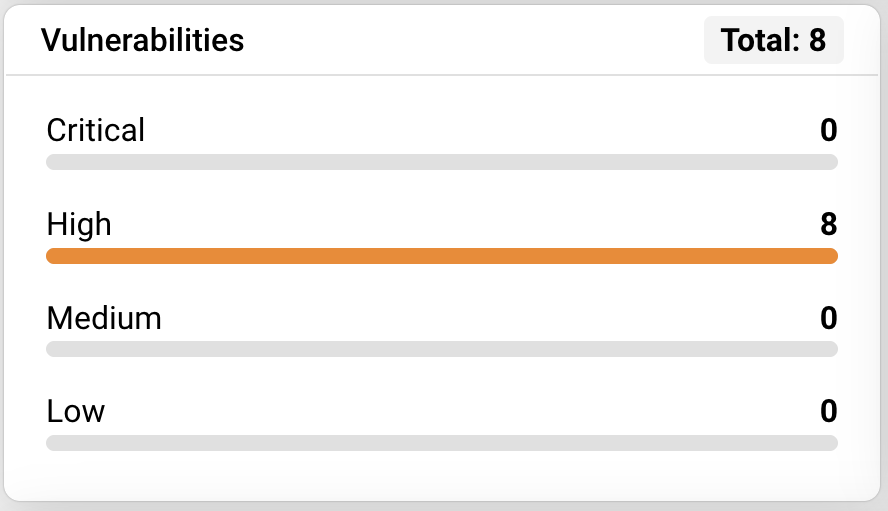Image resolution: width=888 pixels, height=511 pixels.
Task: Click empty card area below Low bar
Action: 441,475
